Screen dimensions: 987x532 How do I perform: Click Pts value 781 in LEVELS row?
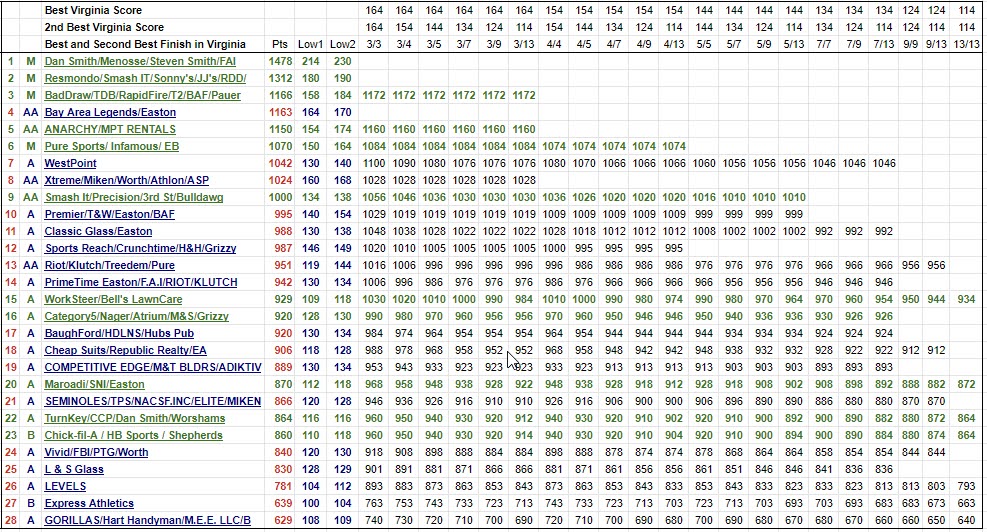pyautogui.click(x=283, y=486)
